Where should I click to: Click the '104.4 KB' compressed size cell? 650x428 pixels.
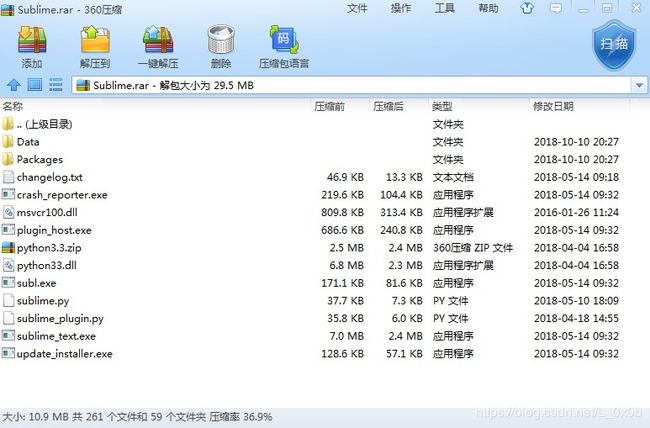(401, 195)
